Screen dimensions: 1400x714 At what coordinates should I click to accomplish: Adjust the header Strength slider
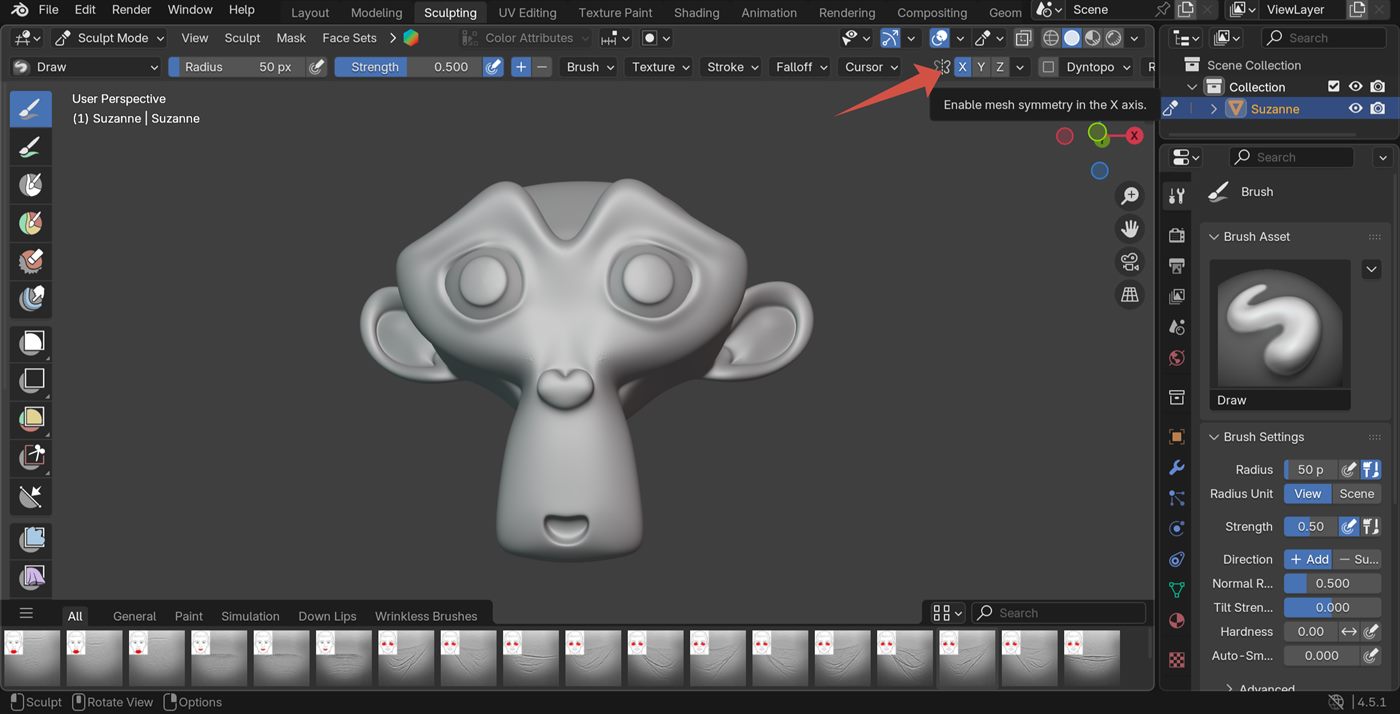[408, 67]
